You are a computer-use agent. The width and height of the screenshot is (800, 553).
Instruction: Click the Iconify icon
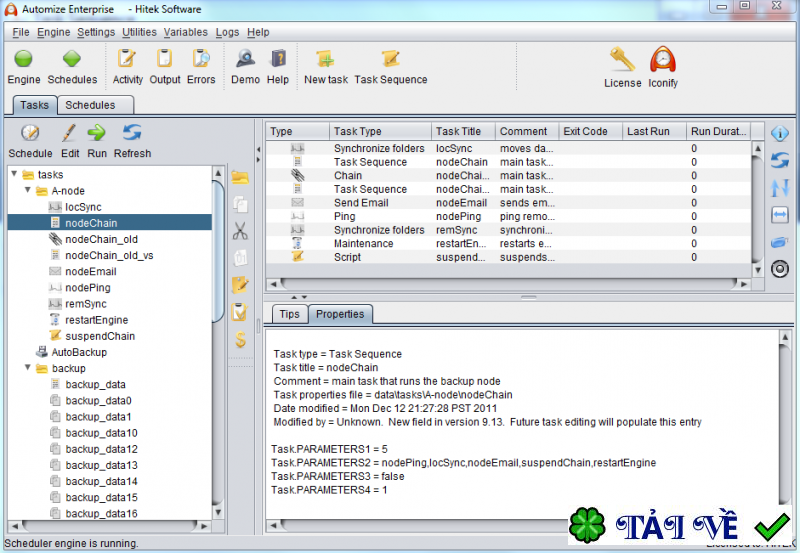pos(662,62)
